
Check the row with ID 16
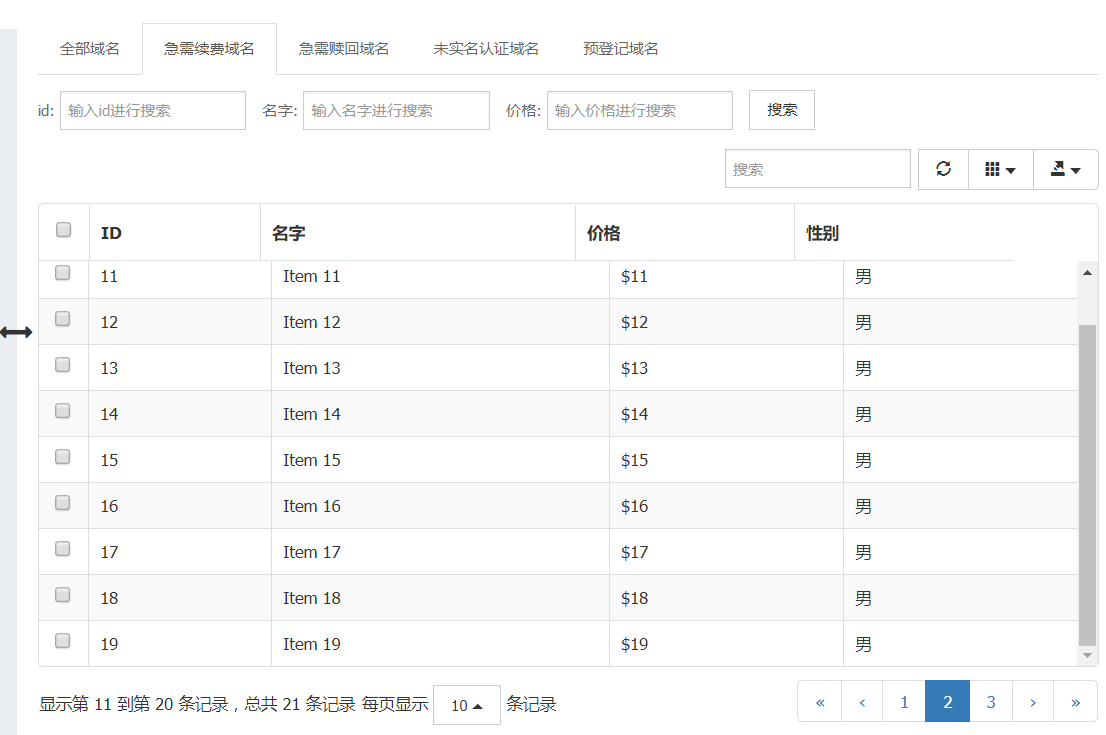pyautogui.click(x=63, y=502)
